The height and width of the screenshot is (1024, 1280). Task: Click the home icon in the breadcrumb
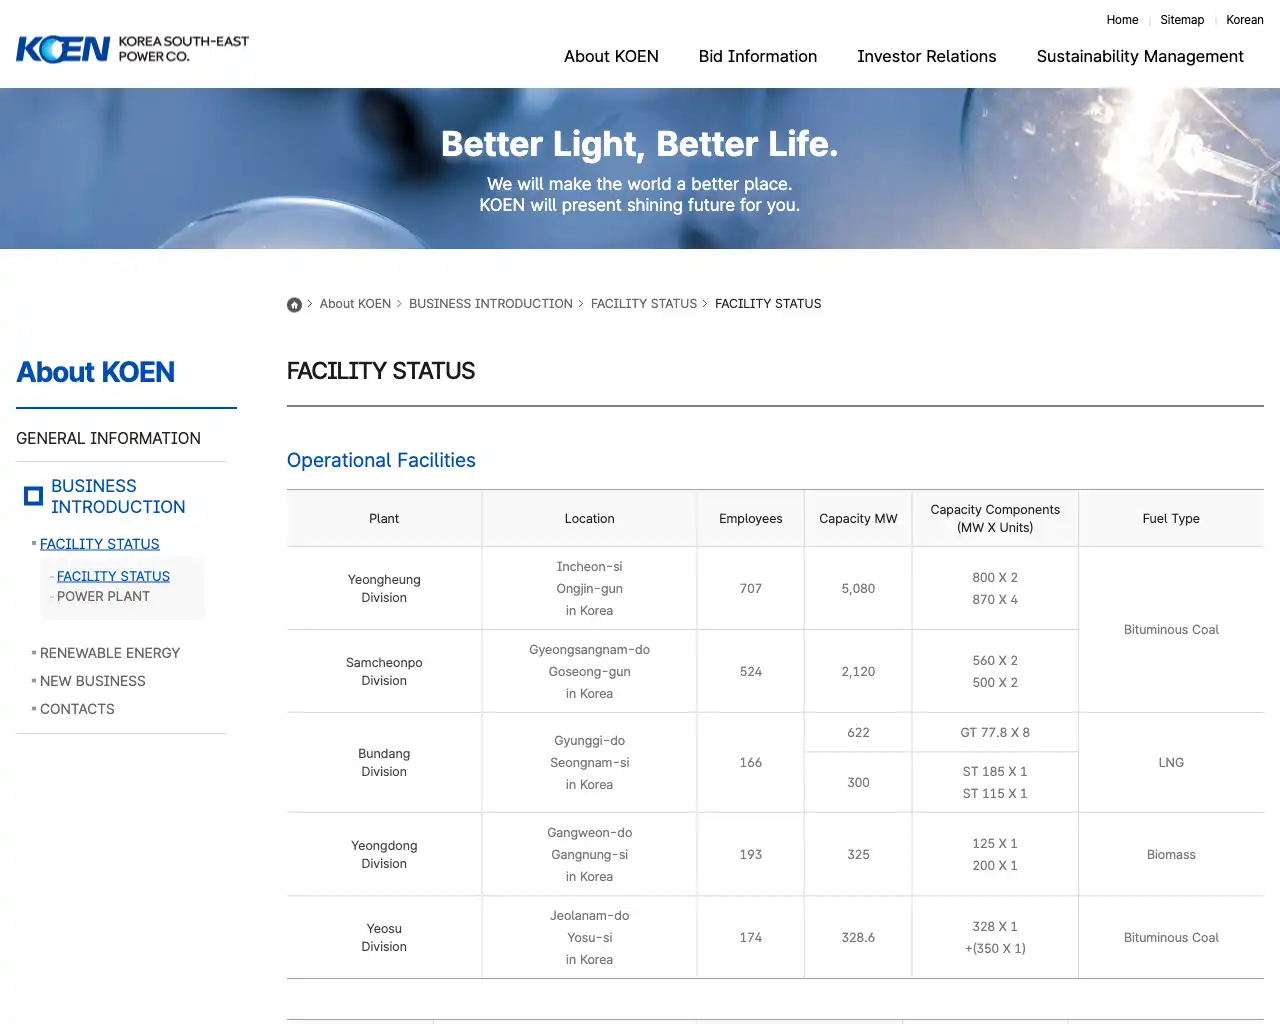294,304
